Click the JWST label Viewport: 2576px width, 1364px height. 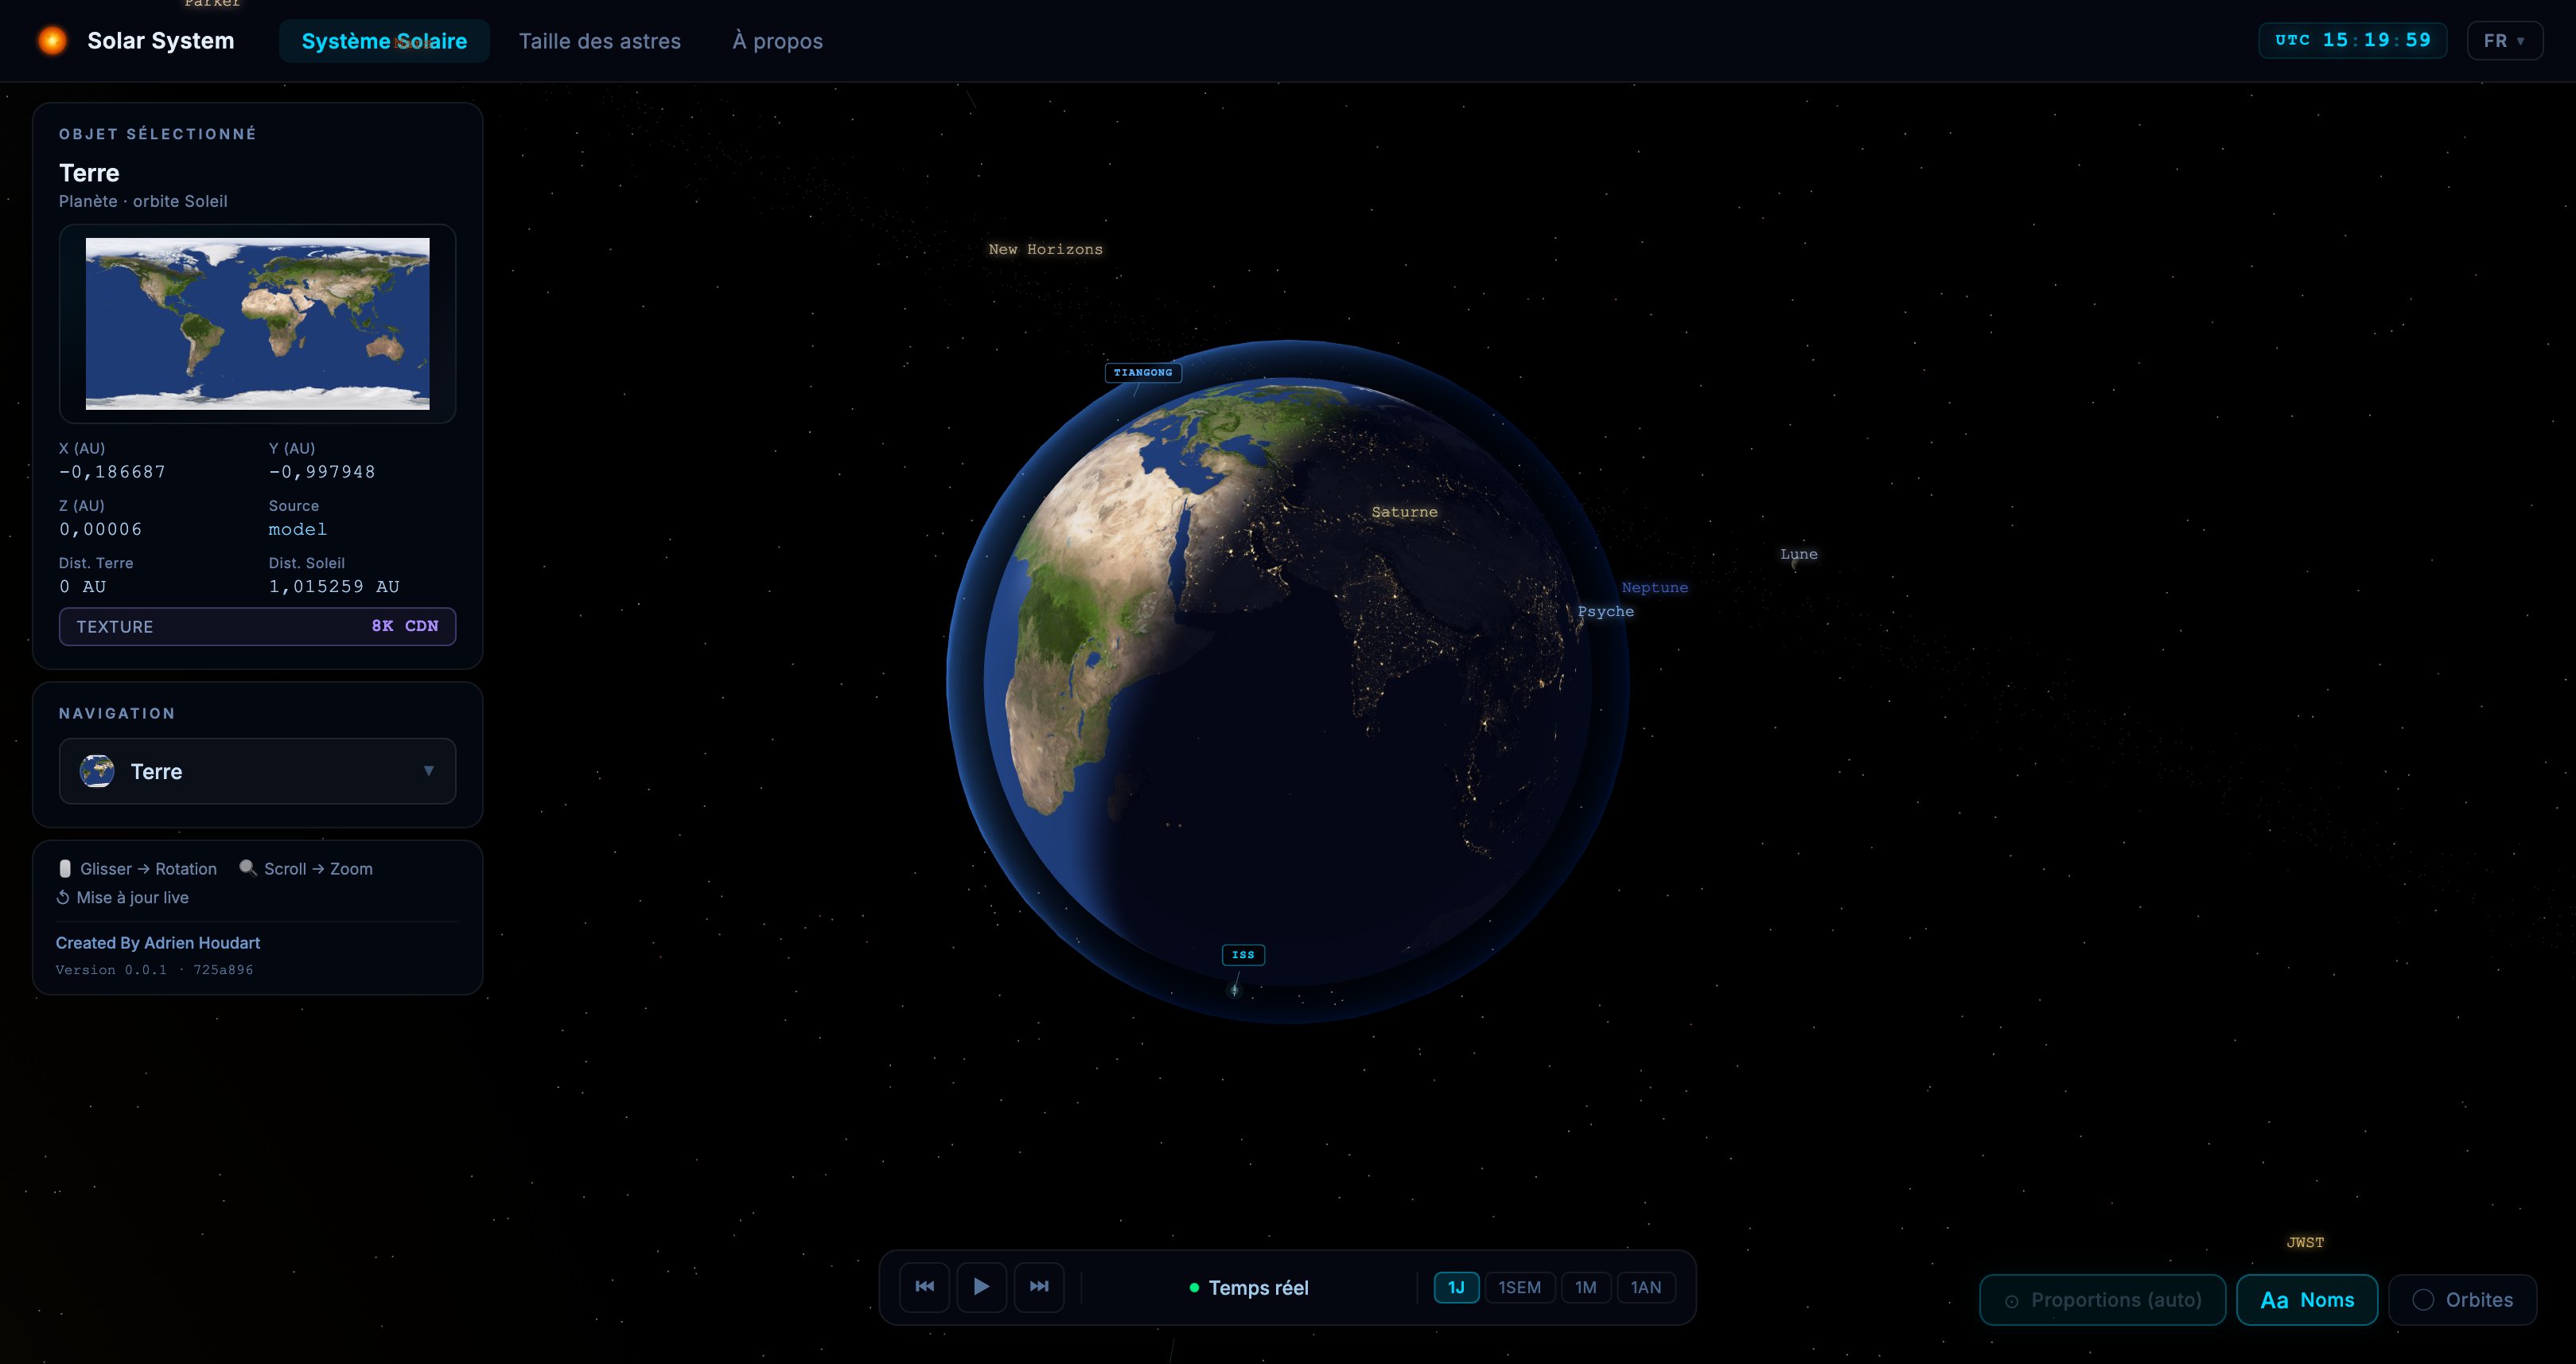coord(2305,1242)
